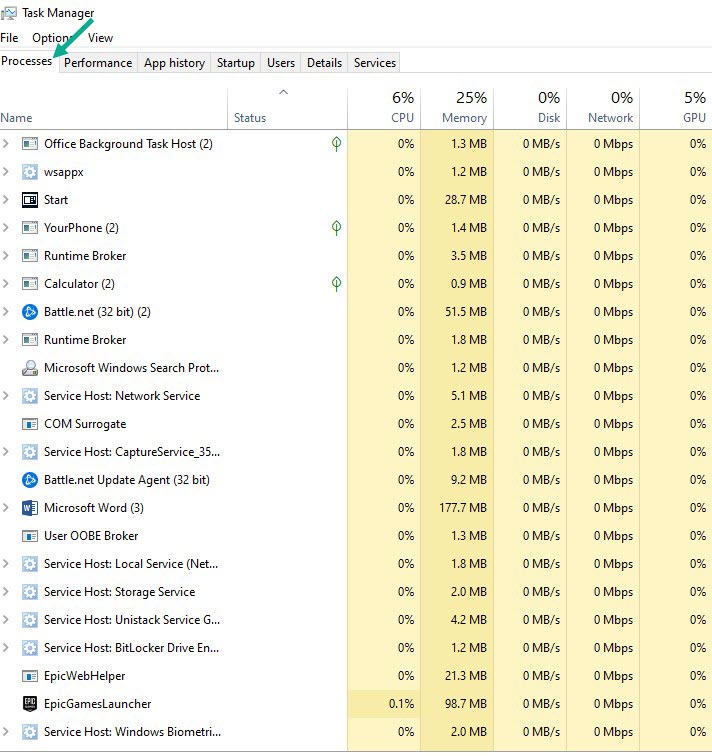Click the Service Host: Network Service icon
Screen dimensions: 712x756
coord(30,396)
